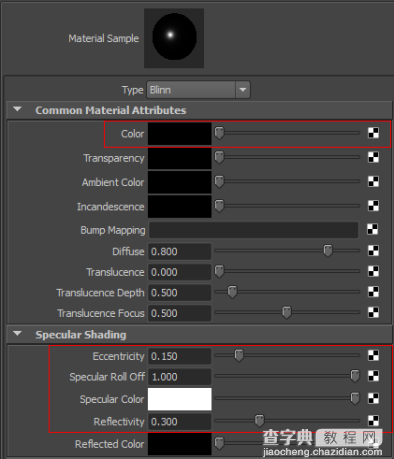Viewport: 394px width, 459px height.
Task: Open the Transparency color swatch
Action: [180, 158]
